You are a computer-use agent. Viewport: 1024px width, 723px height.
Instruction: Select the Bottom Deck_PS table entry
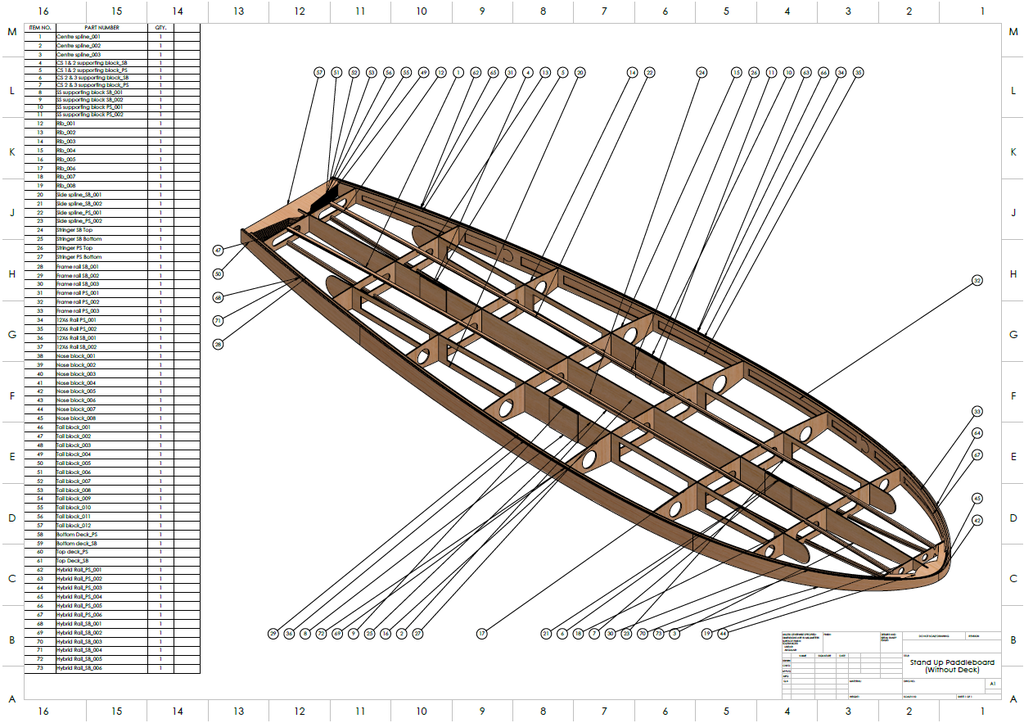(77, 534)
